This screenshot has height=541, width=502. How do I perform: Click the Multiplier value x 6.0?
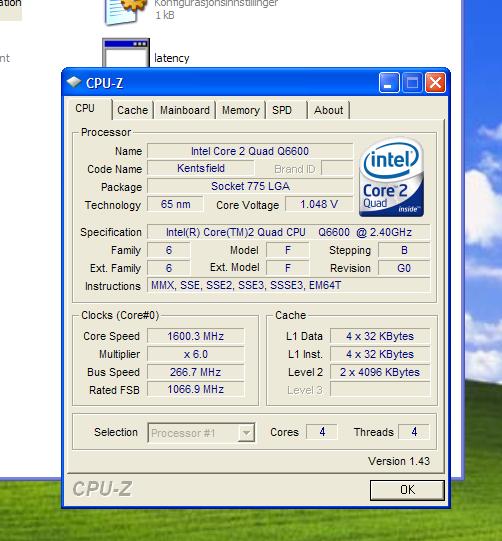point(196,354)
